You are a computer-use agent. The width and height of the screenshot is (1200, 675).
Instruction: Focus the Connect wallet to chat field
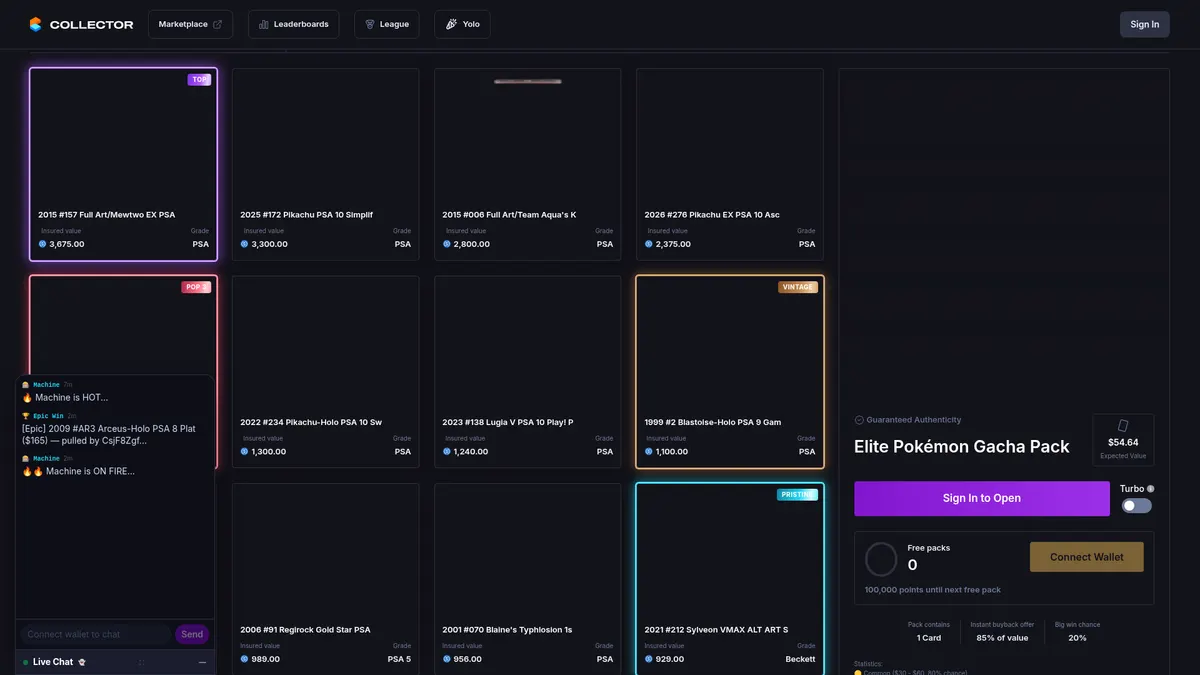click(95, 634)
